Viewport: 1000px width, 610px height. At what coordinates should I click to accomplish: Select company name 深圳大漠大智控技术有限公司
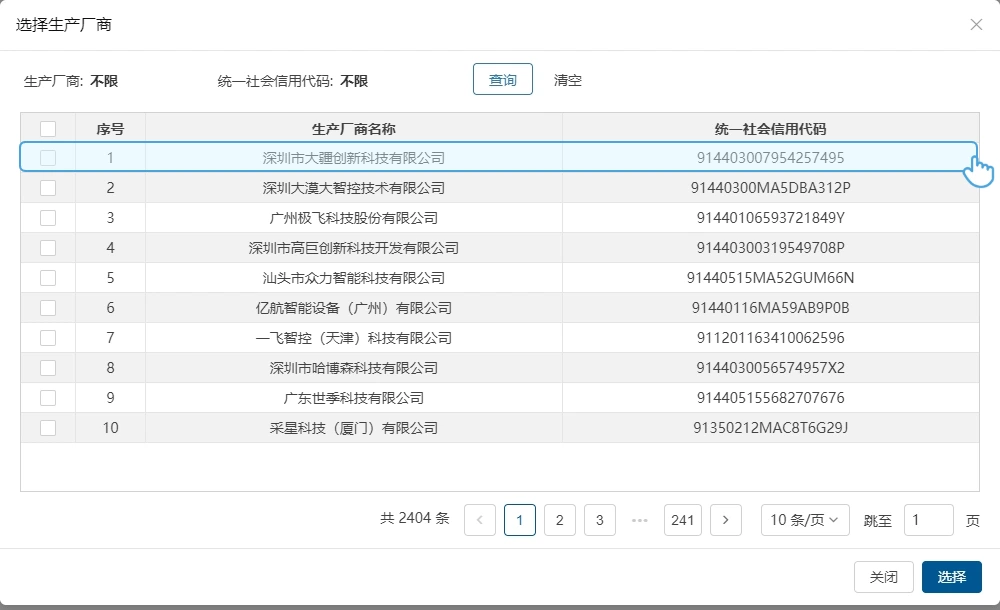pyautogui.click(x=354, y=188)
